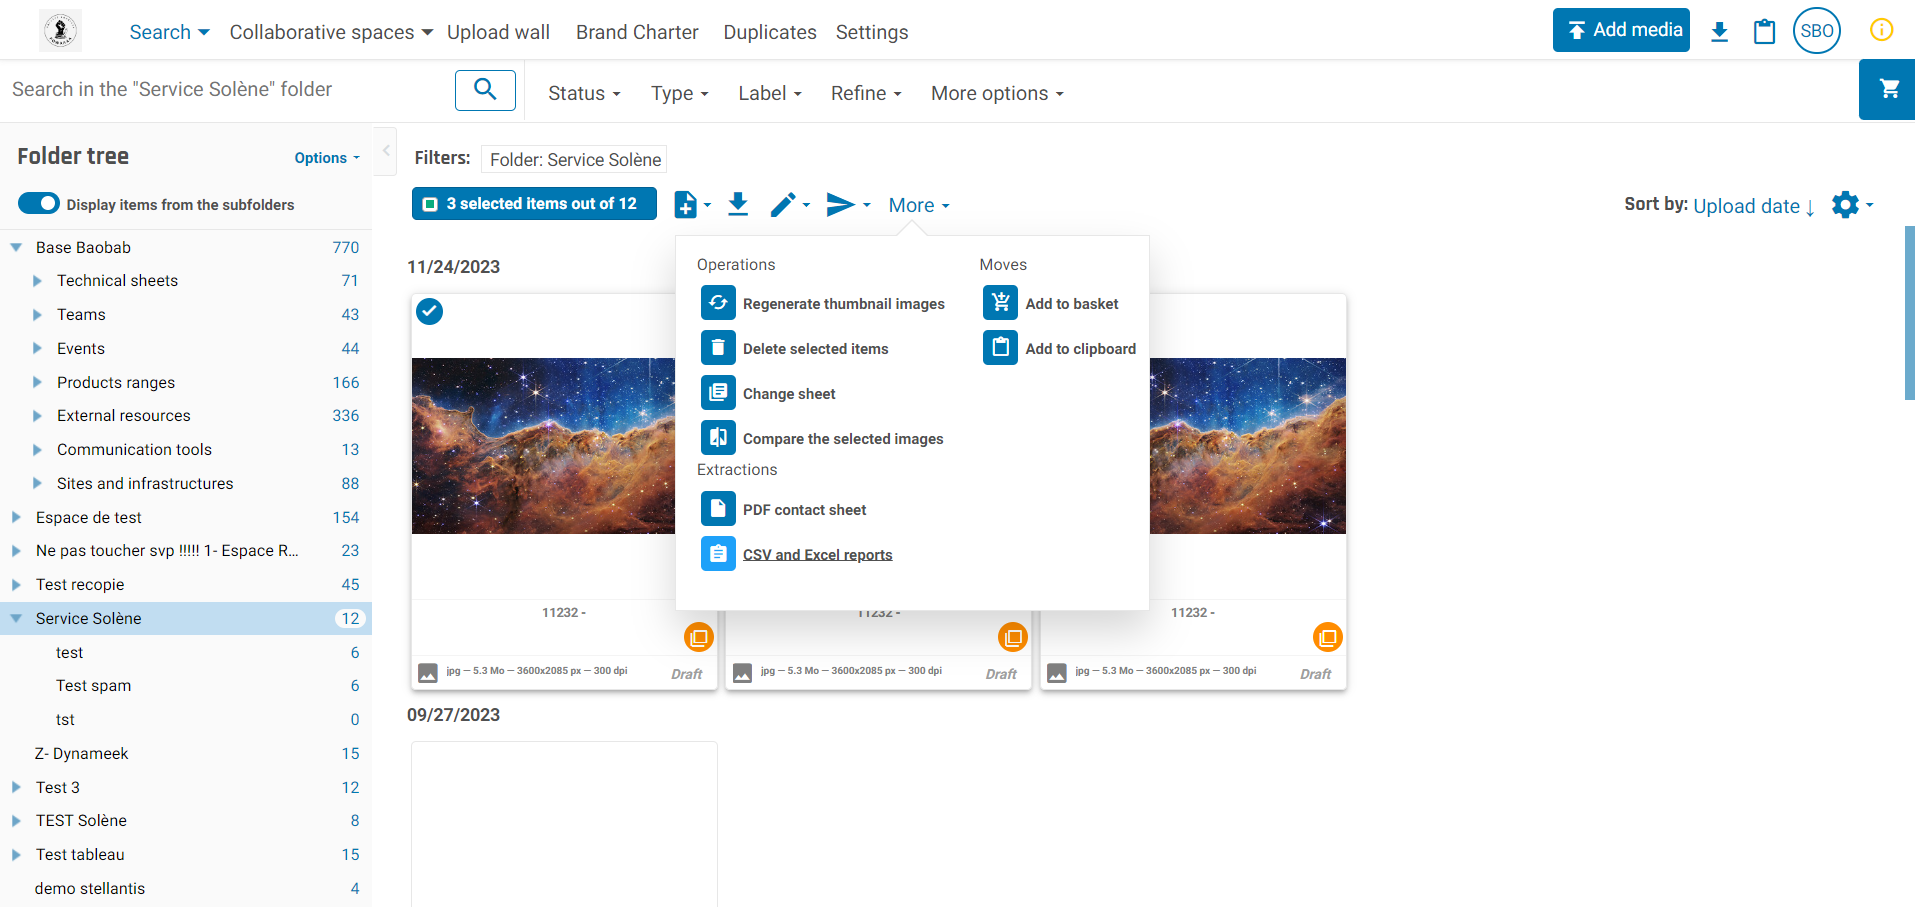Image resolution: width=1915 pixels, height=907 pixels.
Task: Open the first nebula image thumbnail
Action: tap(543, 445)
